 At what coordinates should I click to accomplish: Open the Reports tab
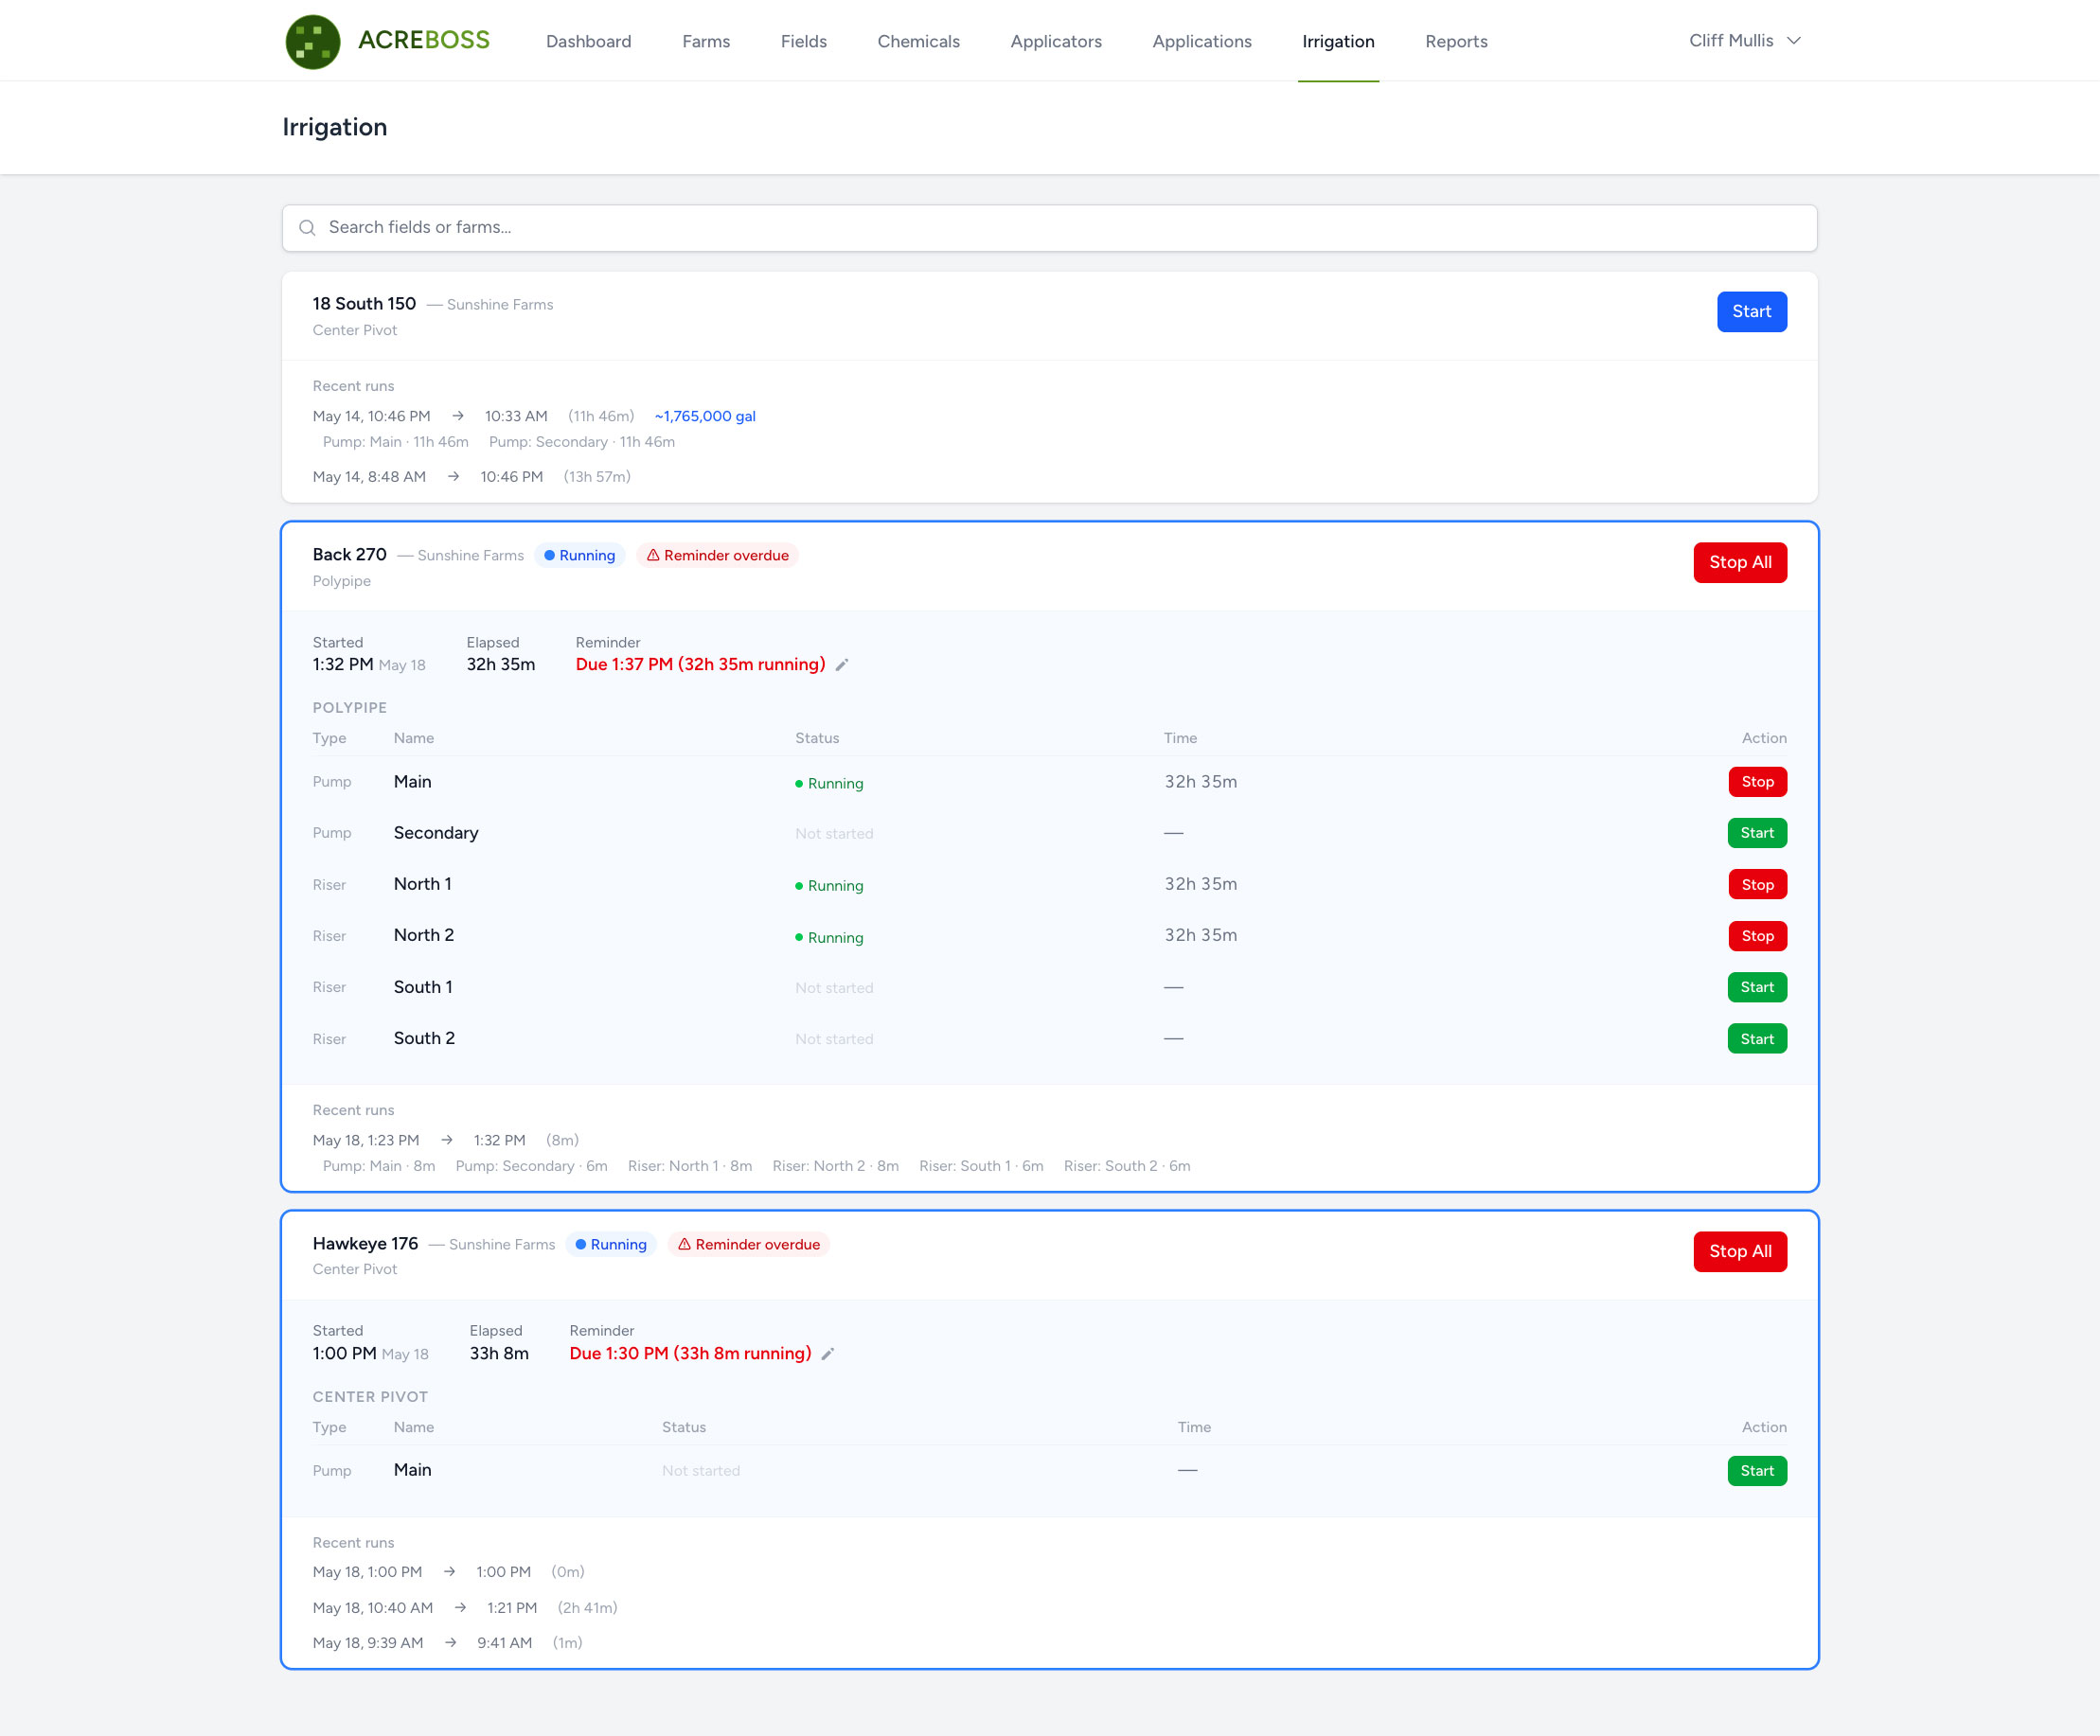1456,41
